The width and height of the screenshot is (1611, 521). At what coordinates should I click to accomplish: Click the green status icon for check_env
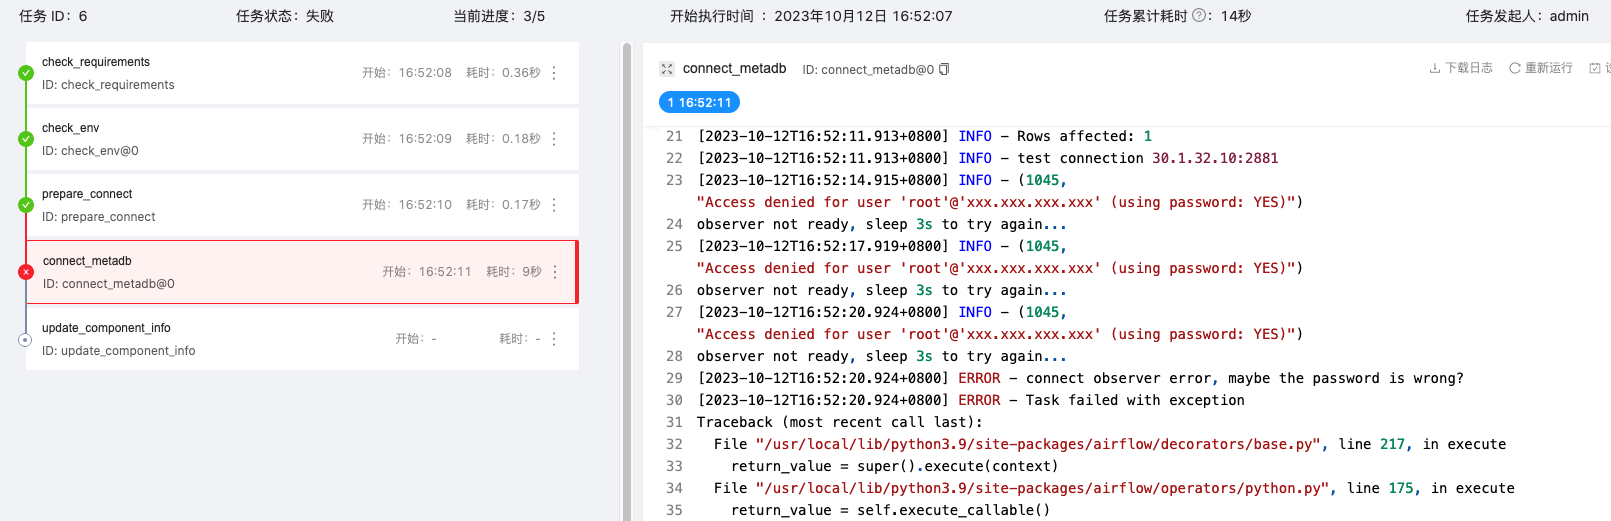point(26,139)
